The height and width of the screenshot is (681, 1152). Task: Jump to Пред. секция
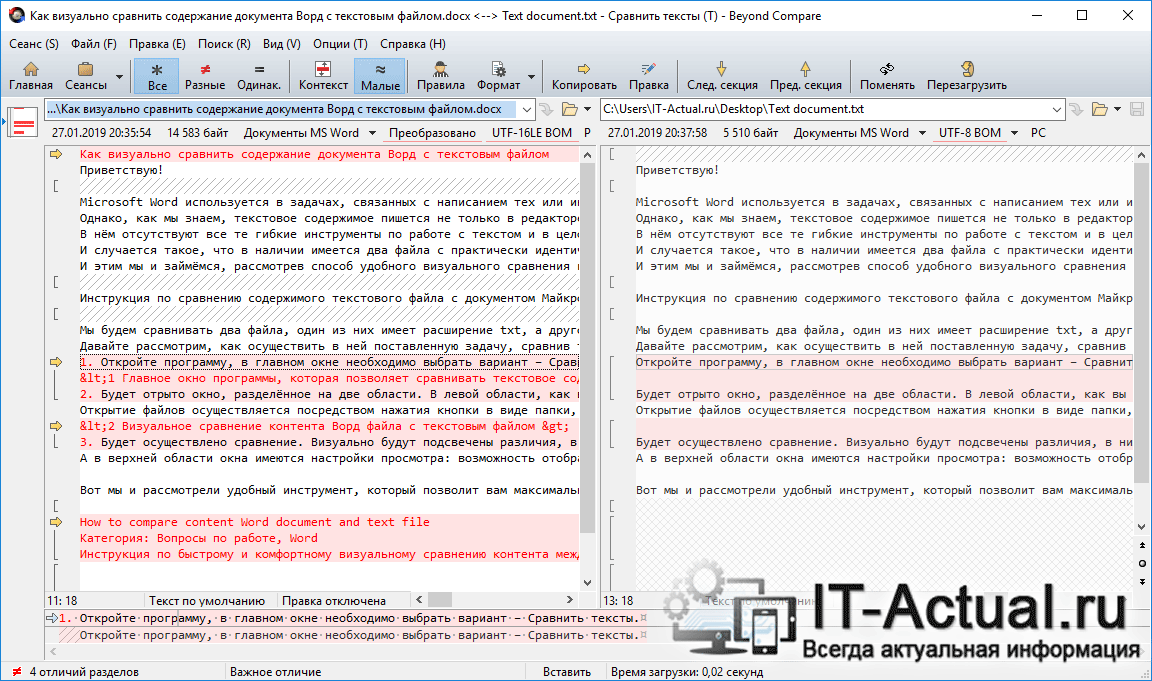click(x=805, y=76)
